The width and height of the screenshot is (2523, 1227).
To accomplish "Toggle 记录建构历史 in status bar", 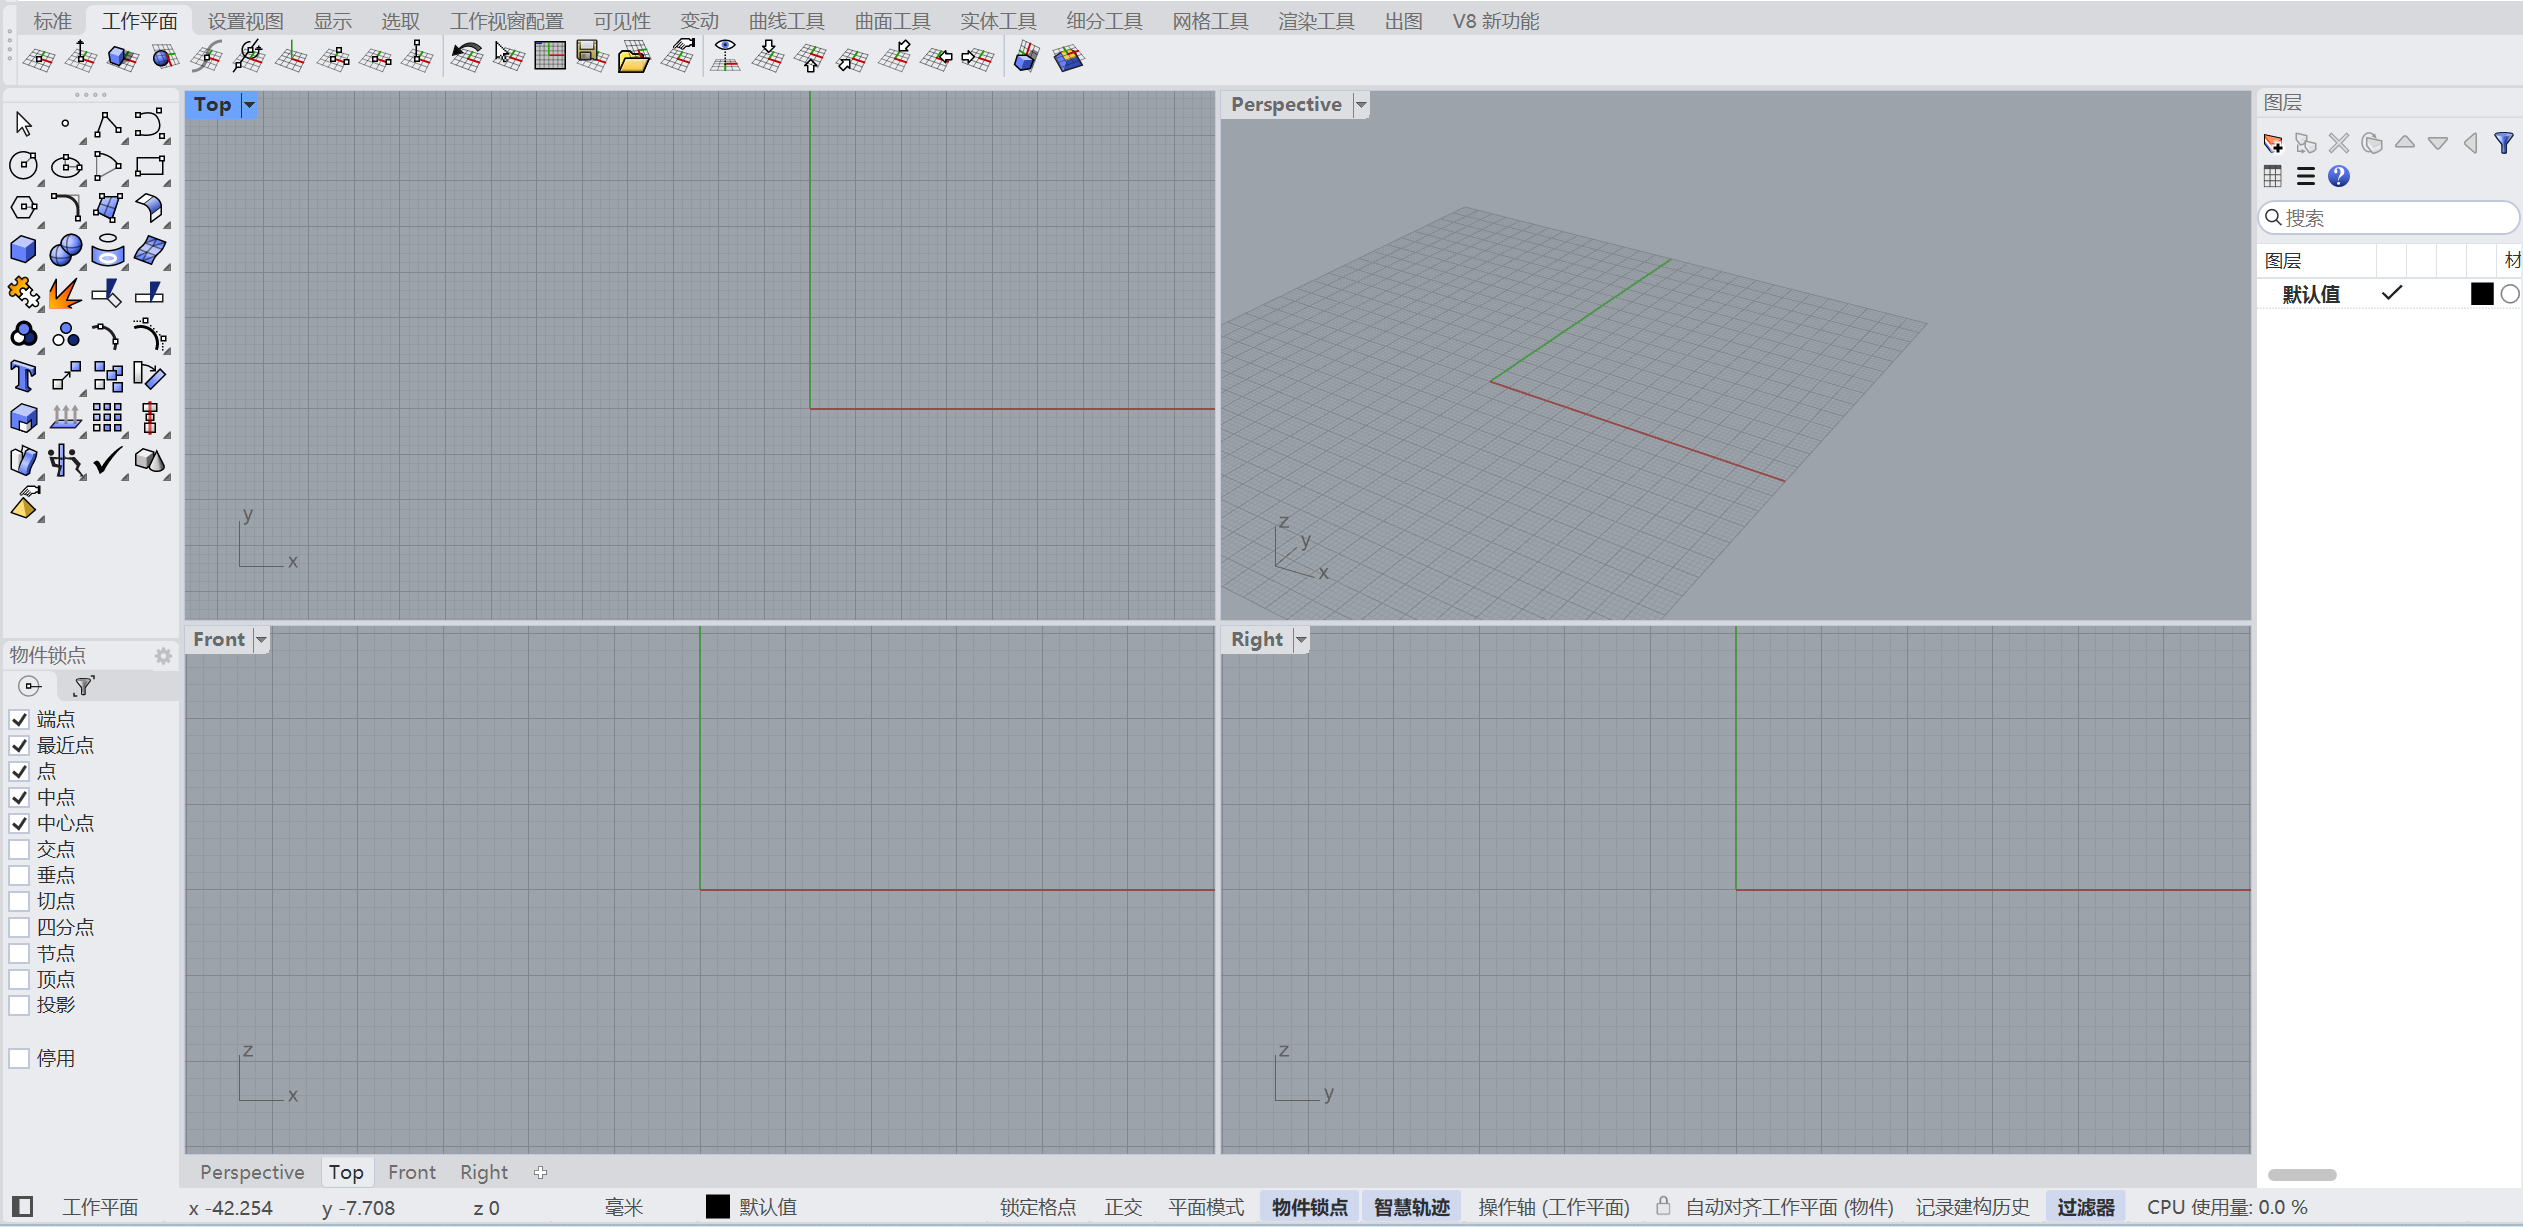I will [1973, 1207].
